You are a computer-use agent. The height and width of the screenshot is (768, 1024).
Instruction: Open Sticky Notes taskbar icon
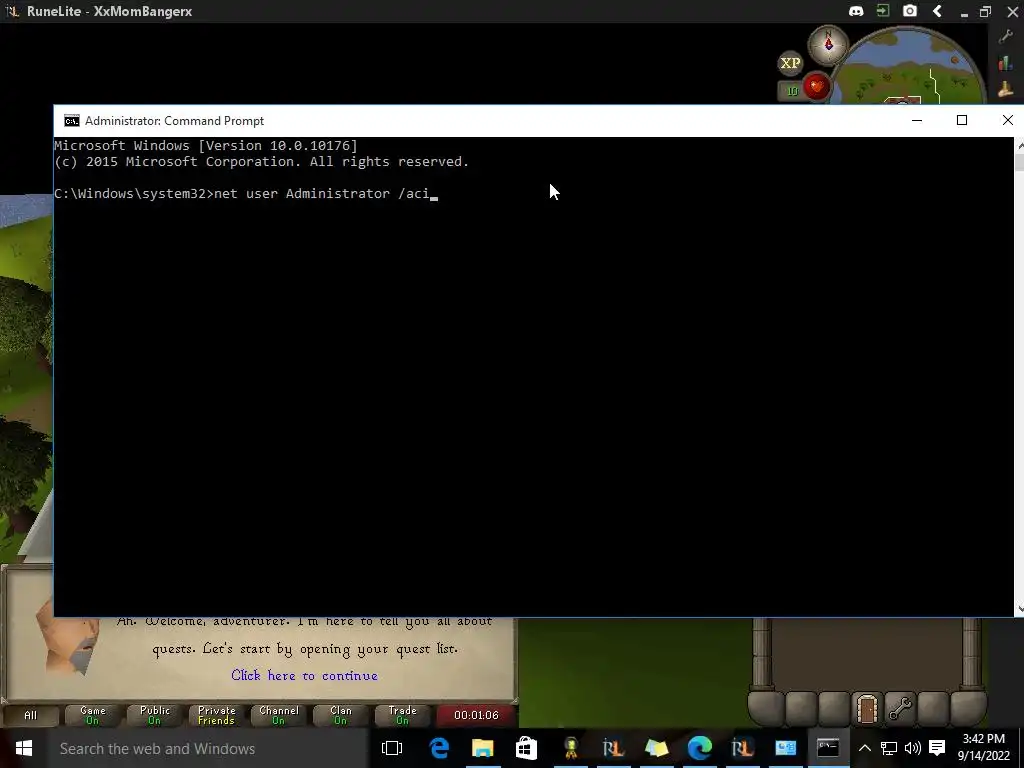coord(656,748)
